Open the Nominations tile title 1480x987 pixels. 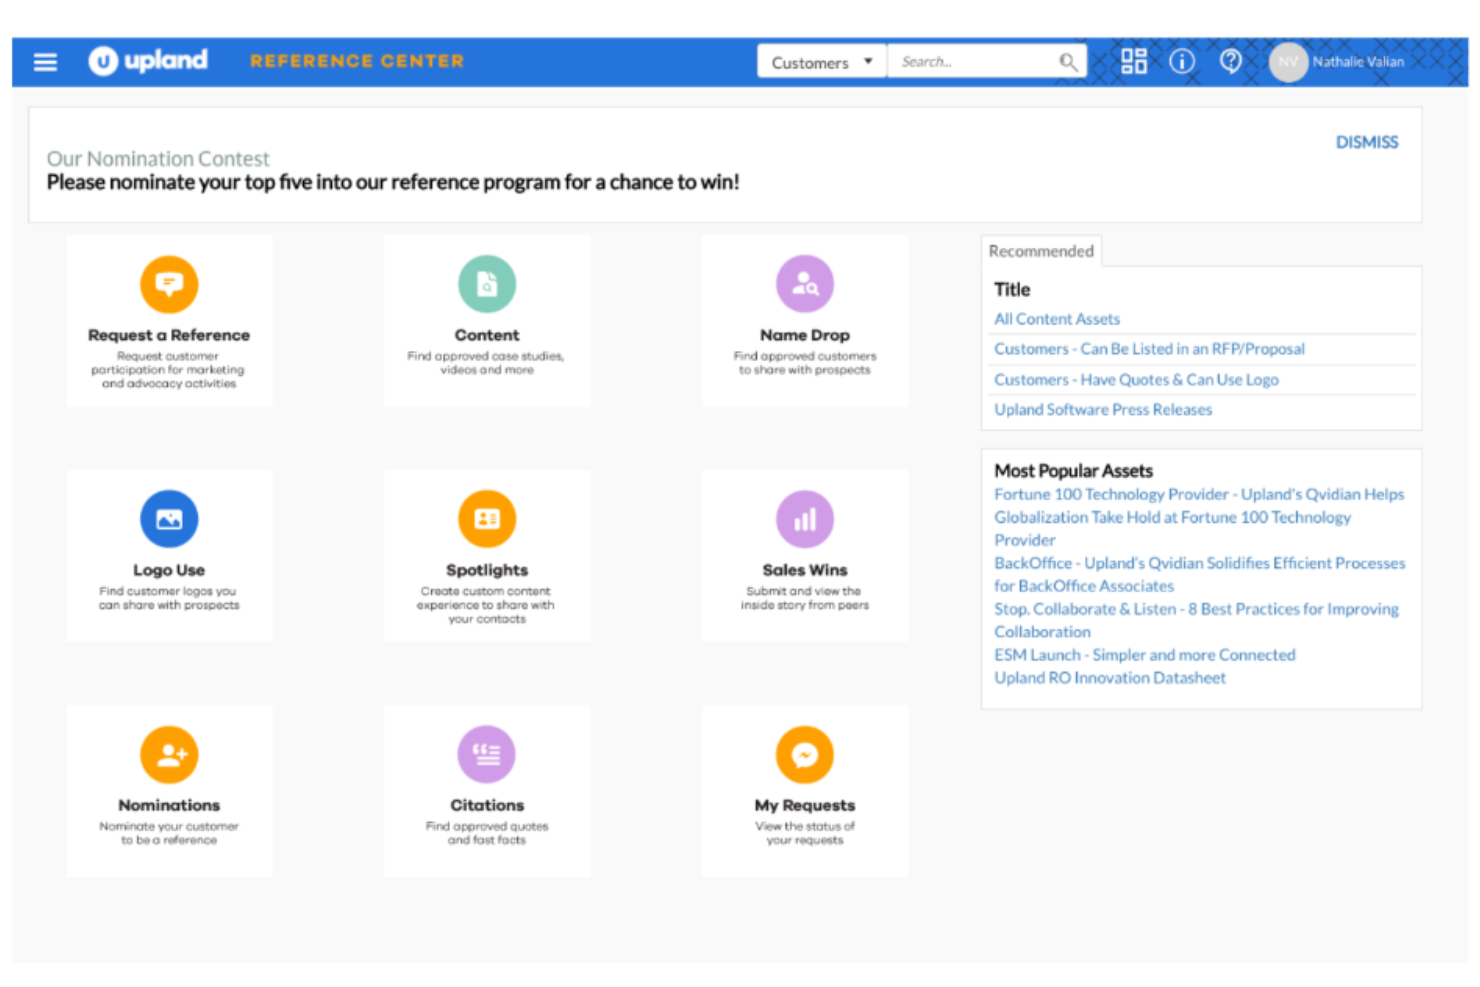click(169, 805)
